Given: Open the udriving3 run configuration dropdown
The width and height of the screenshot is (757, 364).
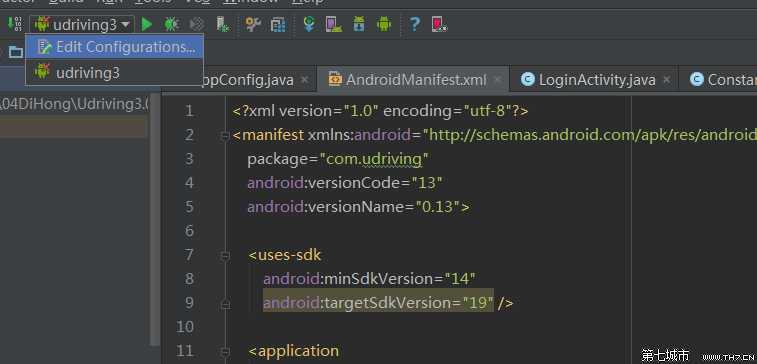Looking at the screenshot, I should [x=82, y=24].
